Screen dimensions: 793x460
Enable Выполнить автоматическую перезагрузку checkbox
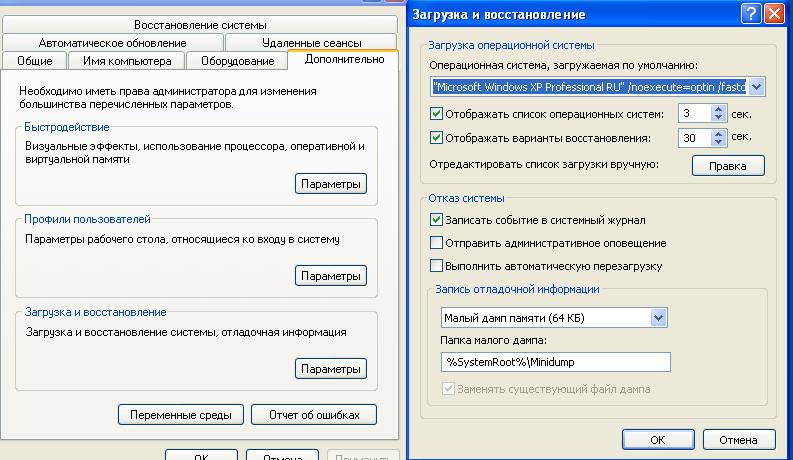(x=435, y=266)
